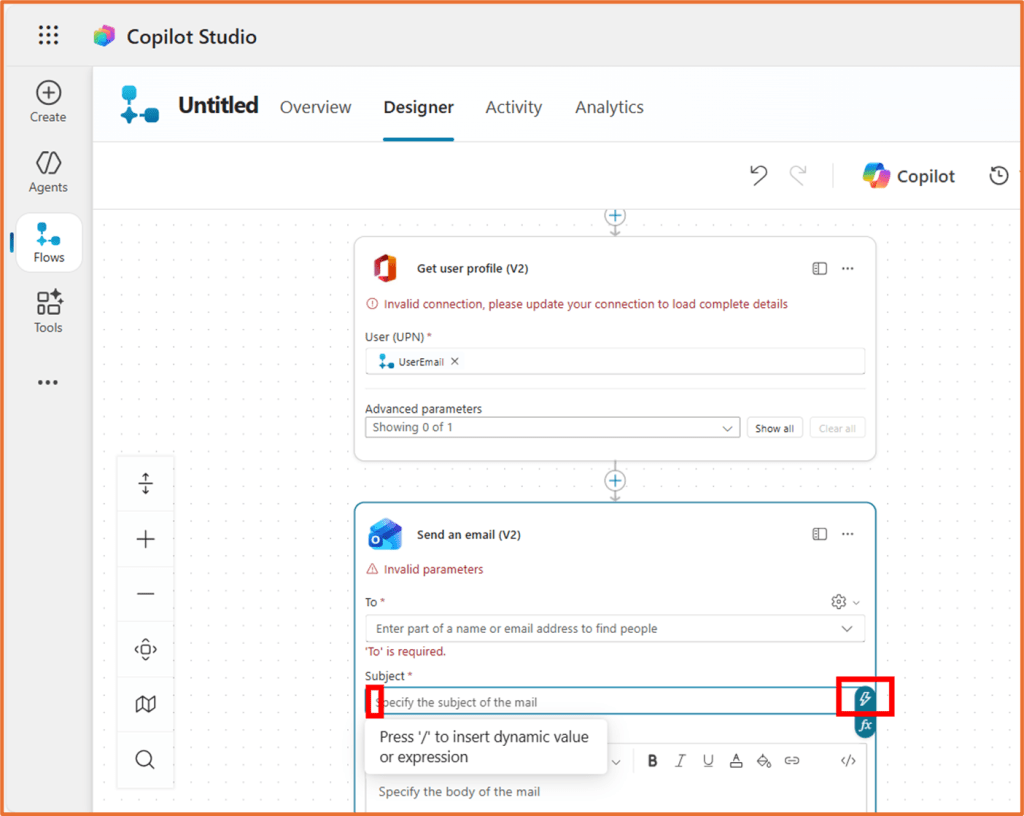This screenshot has width=1024, height=816.
Task: Zoom in on the canvas
Action: coord(145,539)
